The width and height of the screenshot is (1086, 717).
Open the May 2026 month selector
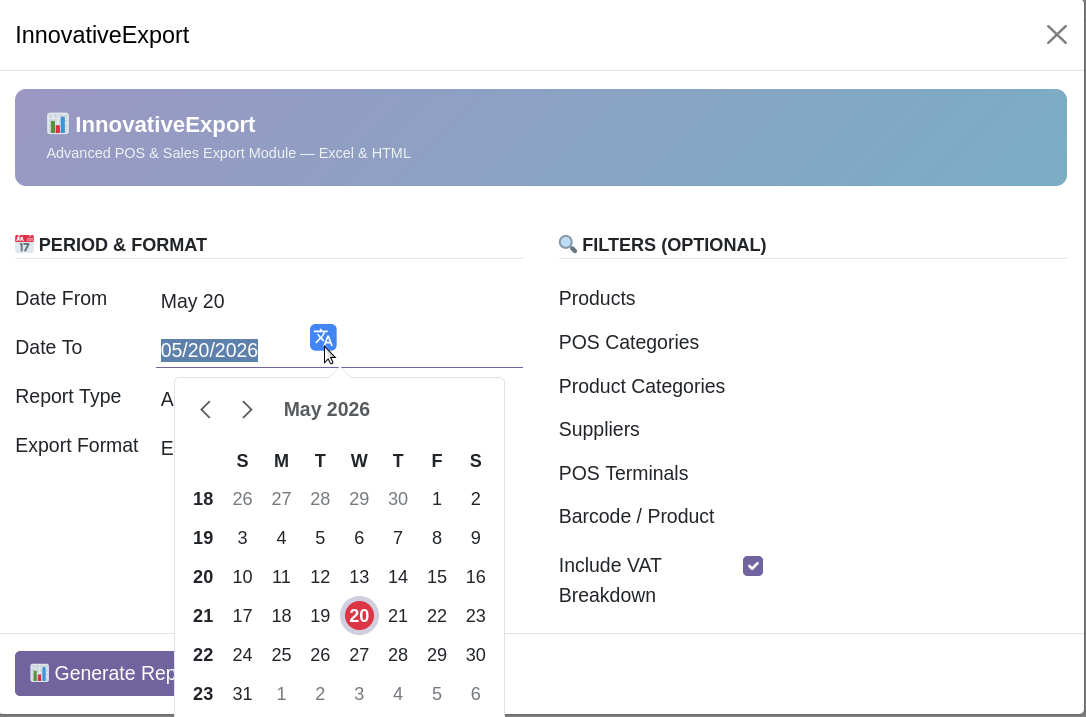point(327,409)
